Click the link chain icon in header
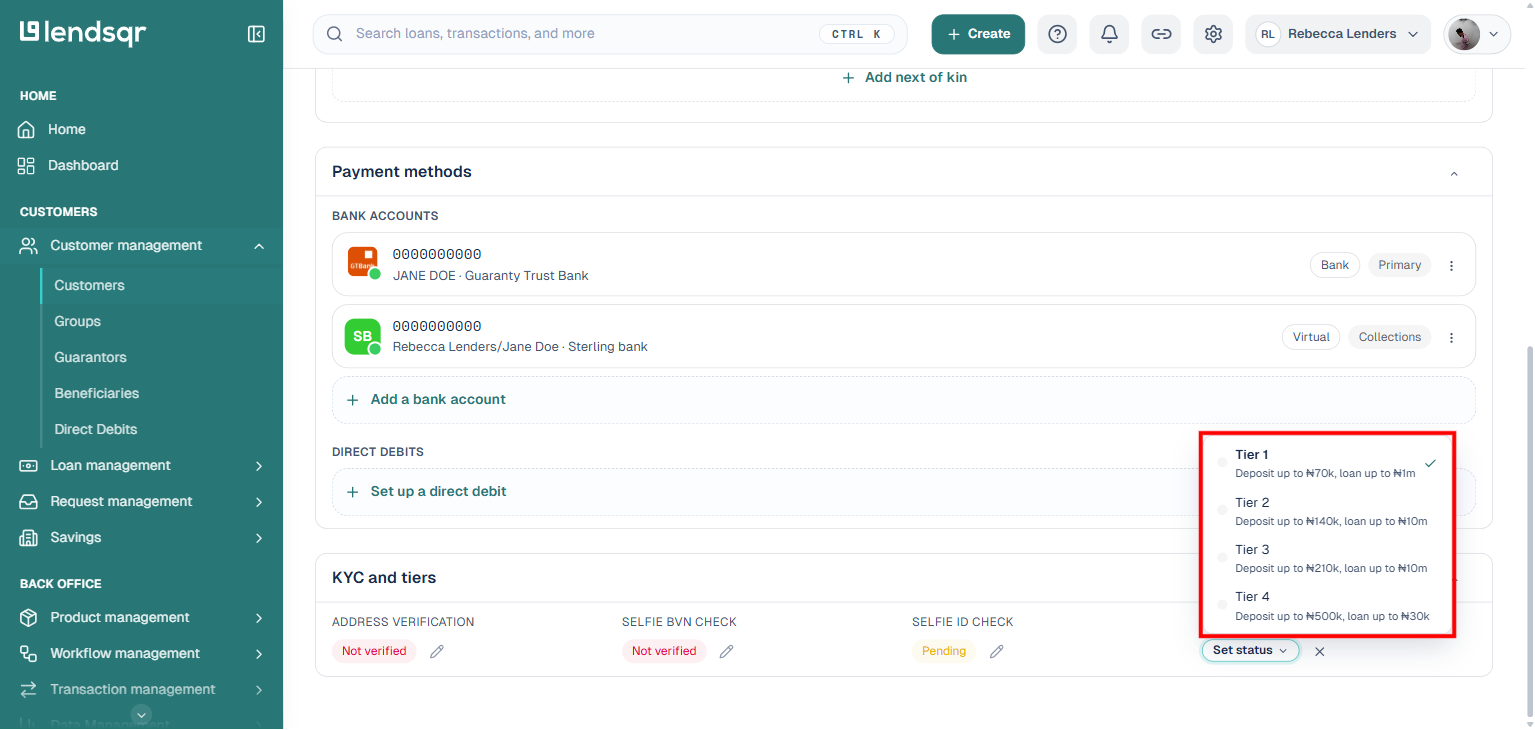Screen dimensions: 1535x730 [x=1161, y=34]
